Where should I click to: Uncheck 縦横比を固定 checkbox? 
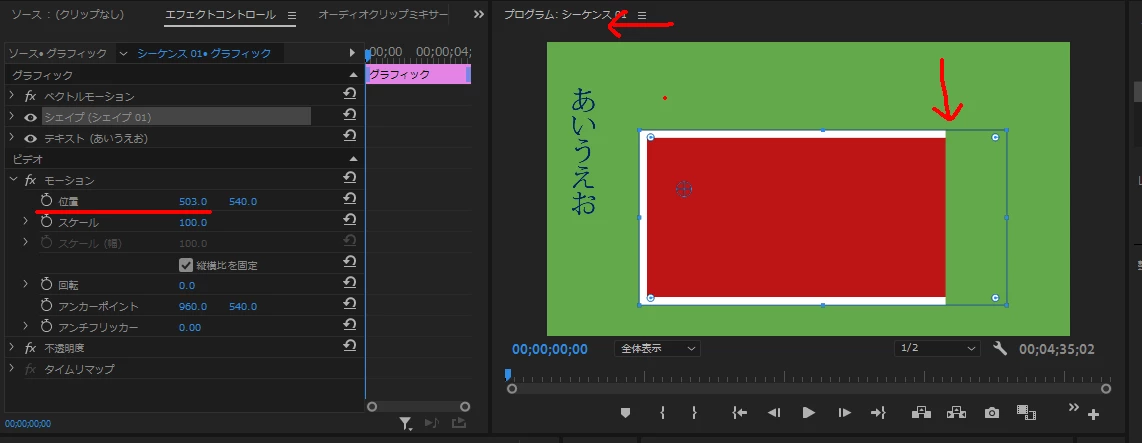[x=186, y=264]
